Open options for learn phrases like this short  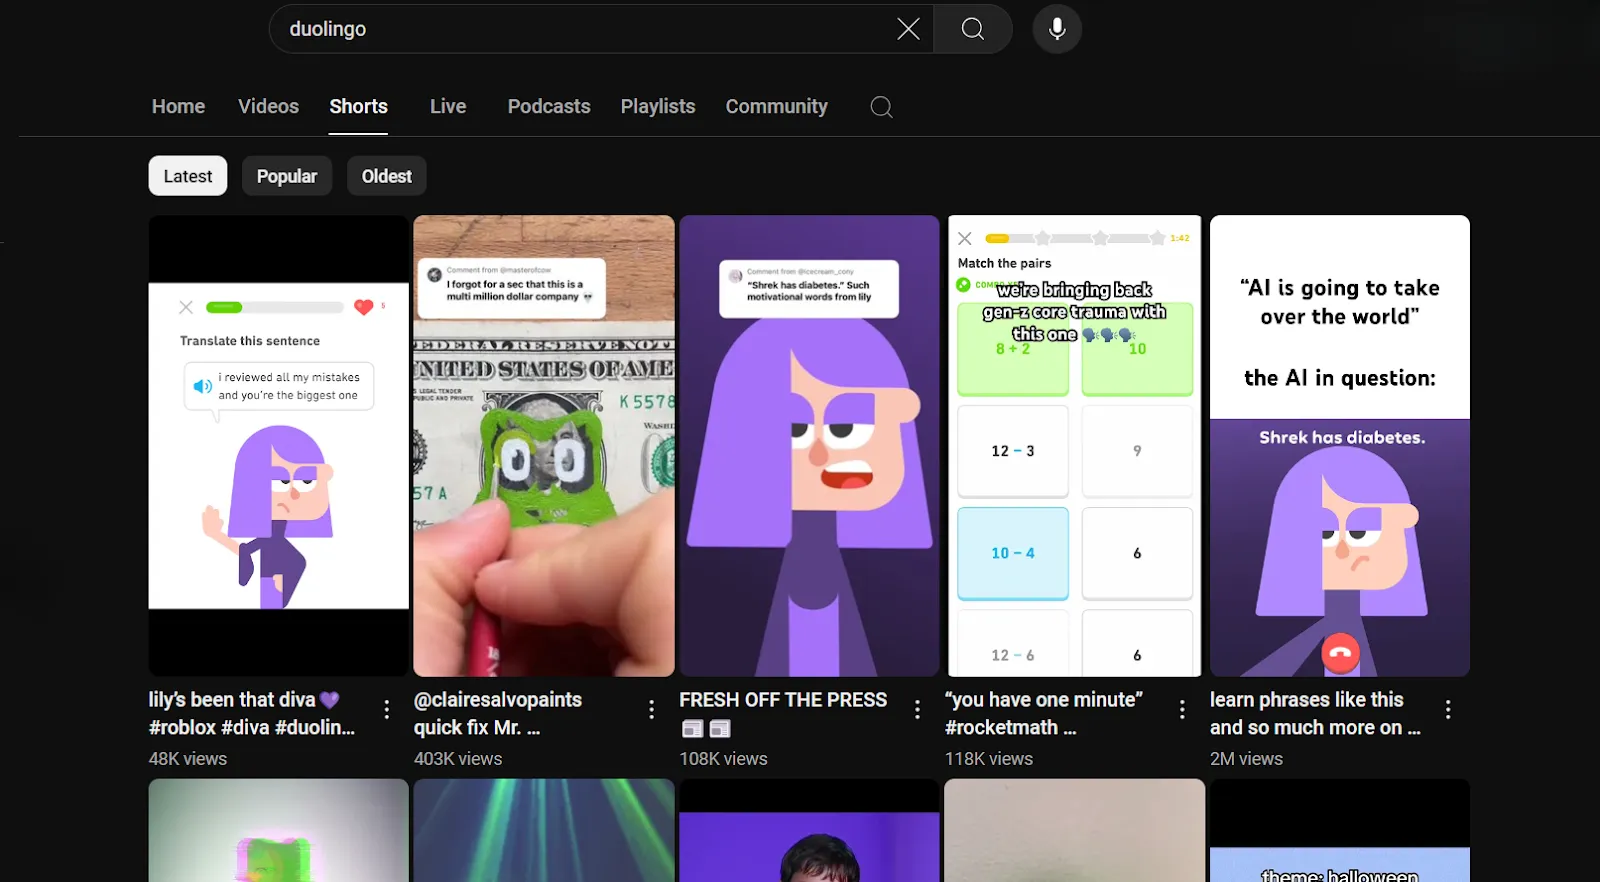pyautogui.click(x=1448, y=710)
